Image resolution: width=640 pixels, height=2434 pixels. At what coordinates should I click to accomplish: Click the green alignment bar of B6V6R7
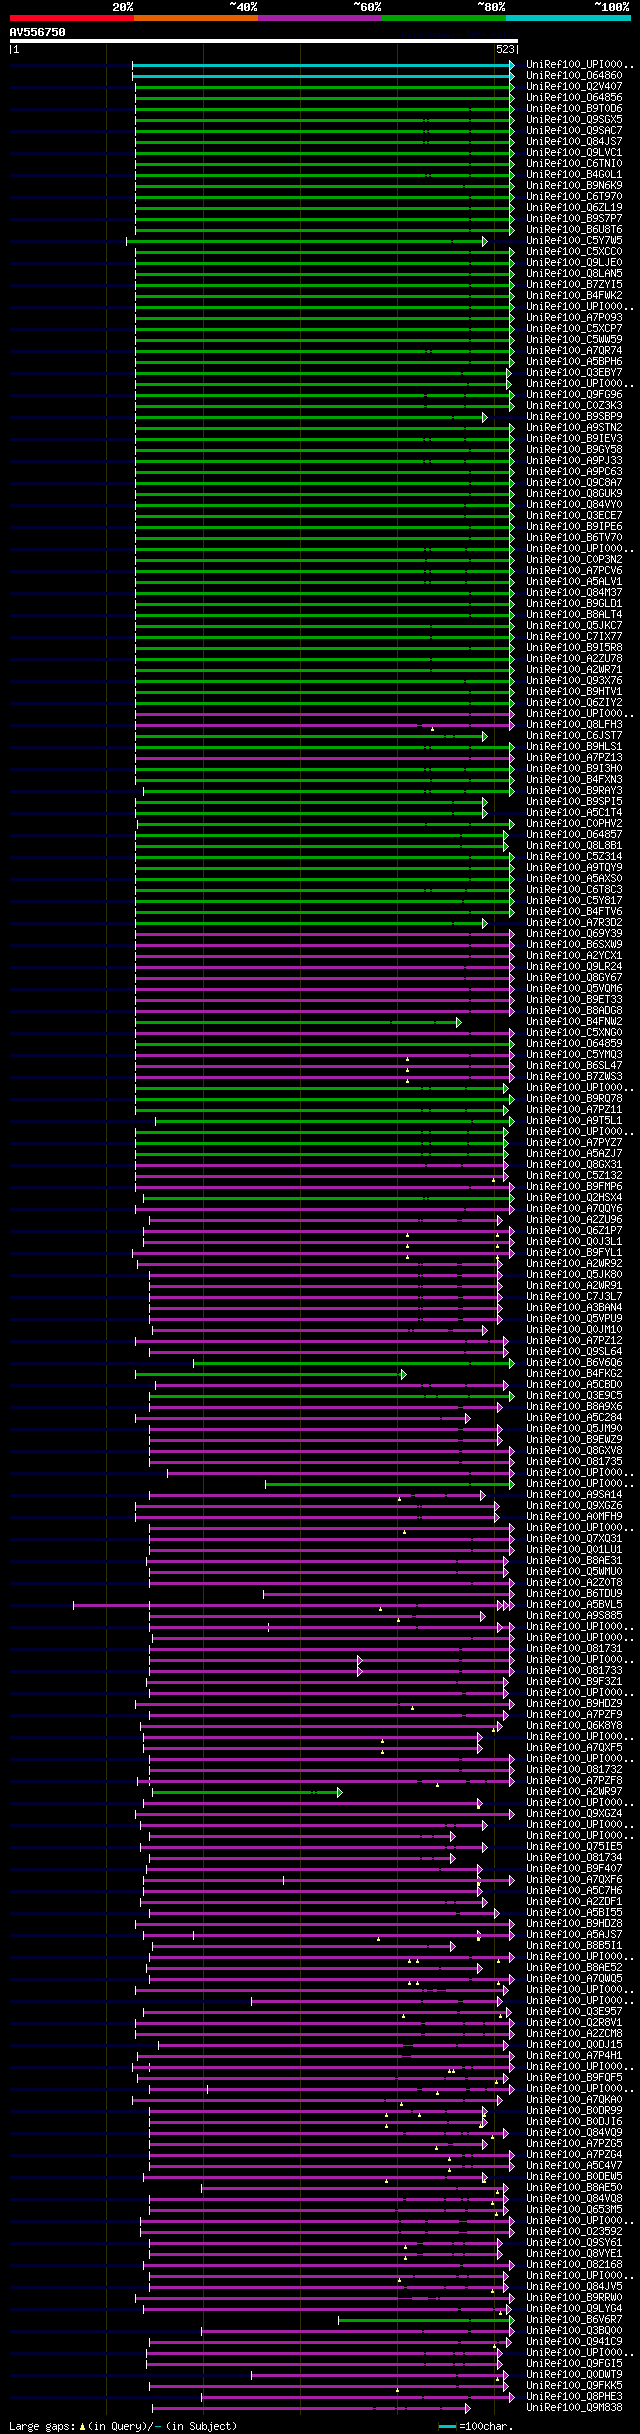[x=425, y=2320]
